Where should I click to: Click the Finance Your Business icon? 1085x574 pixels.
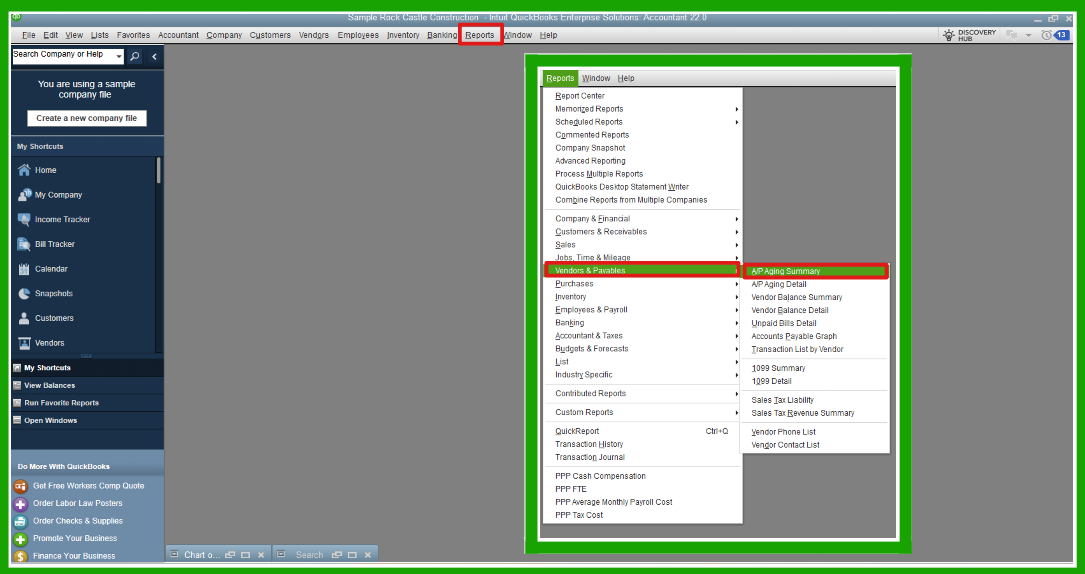pyautogui.click(x=21, y=556)
